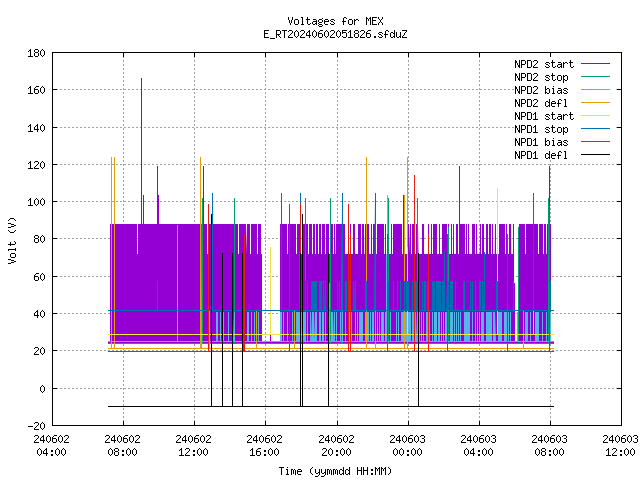Click the 120 y-axis tick value
This screenshot has width=640, height=480.
point(36,165)
